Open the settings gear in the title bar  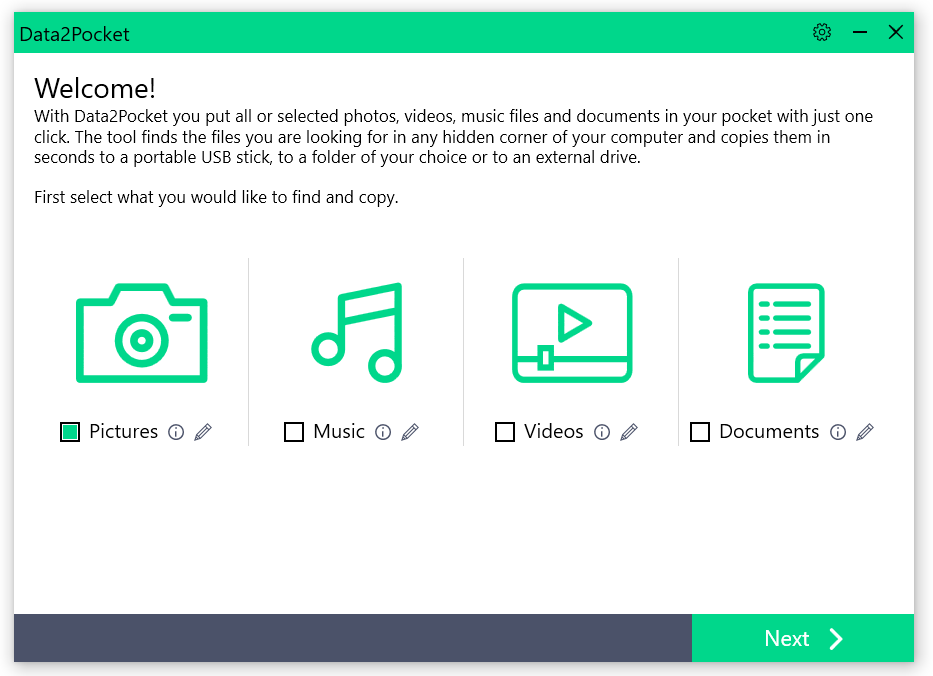coord(822,32)
